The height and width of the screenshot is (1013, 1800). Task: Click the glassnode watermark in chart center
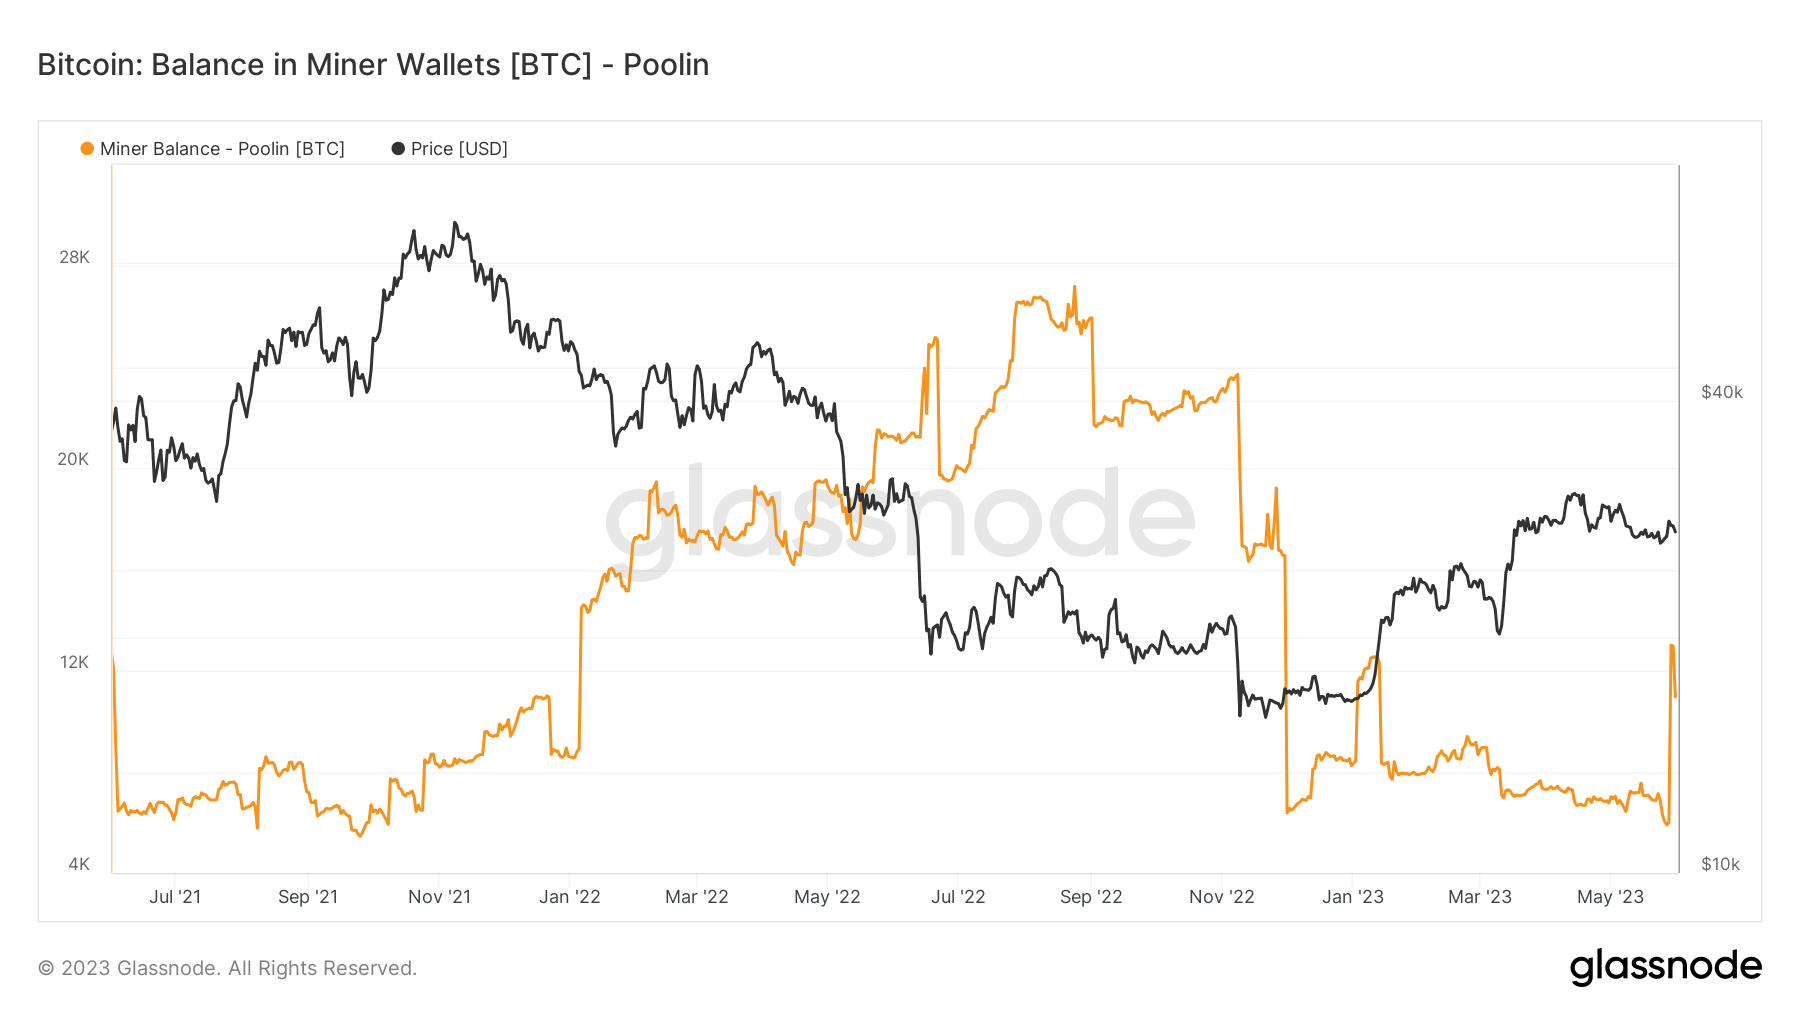click(899, 518)
